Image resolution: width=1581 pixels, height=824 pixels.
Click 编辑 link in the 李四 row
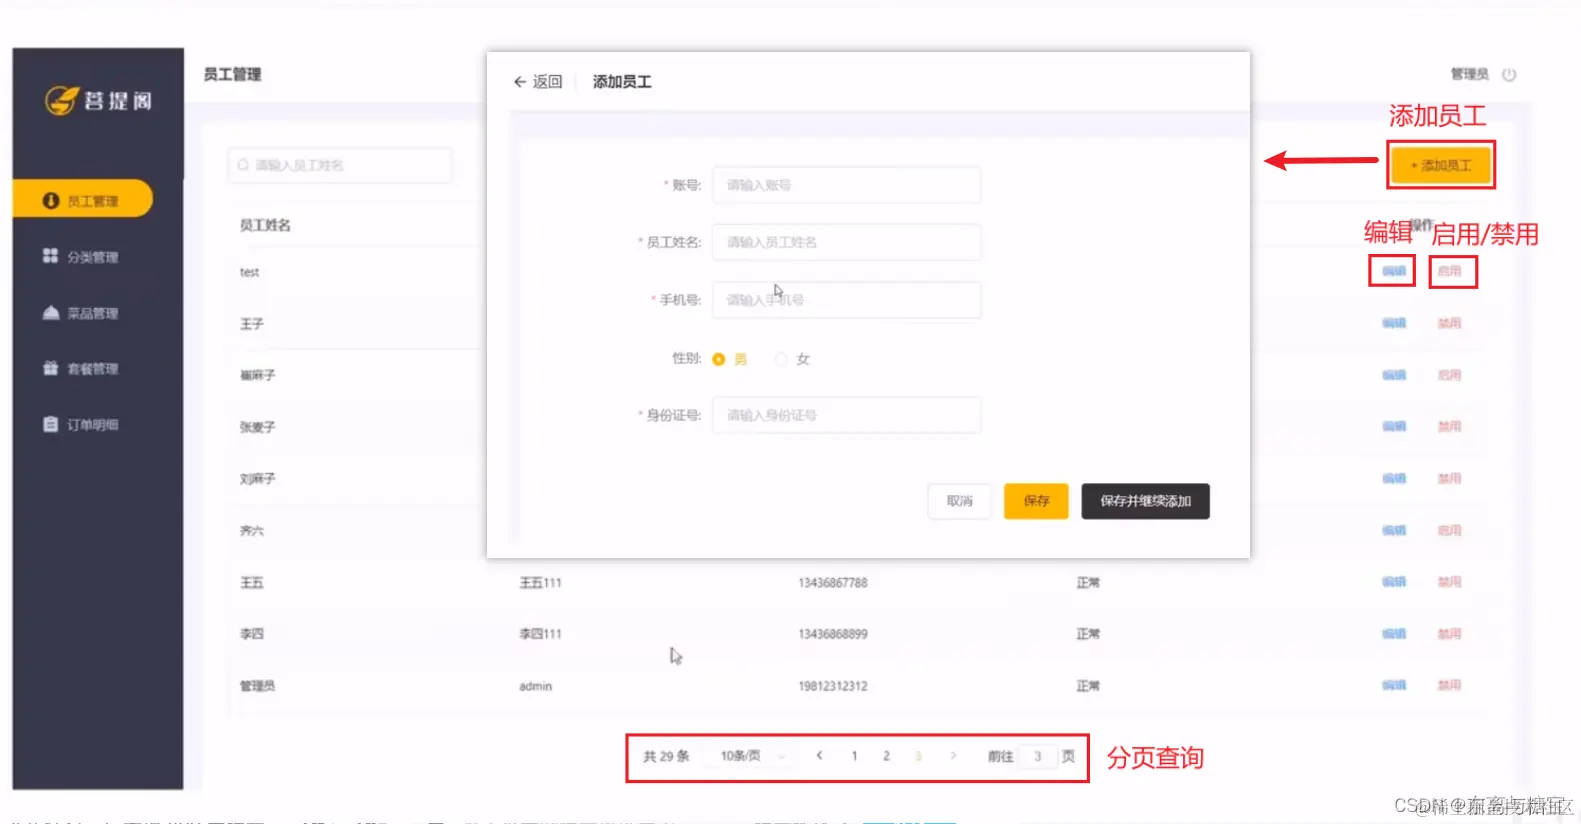(1393, 634)
